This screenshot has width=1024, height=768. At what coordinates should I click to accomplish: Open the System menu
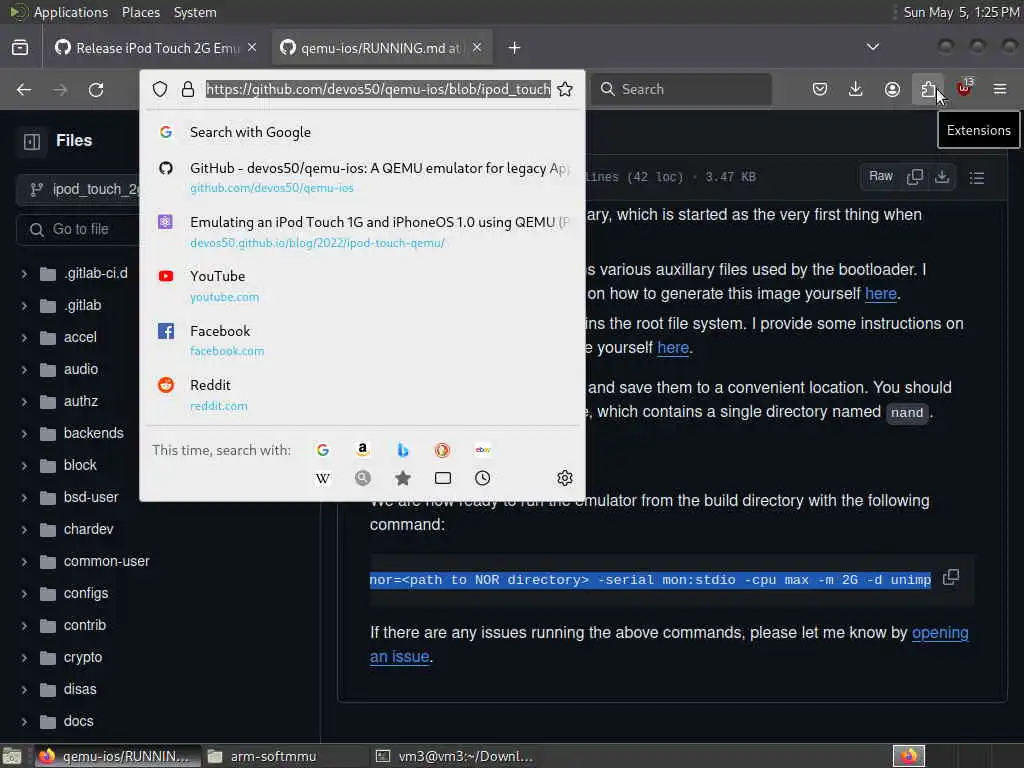(x=195, y=12)
